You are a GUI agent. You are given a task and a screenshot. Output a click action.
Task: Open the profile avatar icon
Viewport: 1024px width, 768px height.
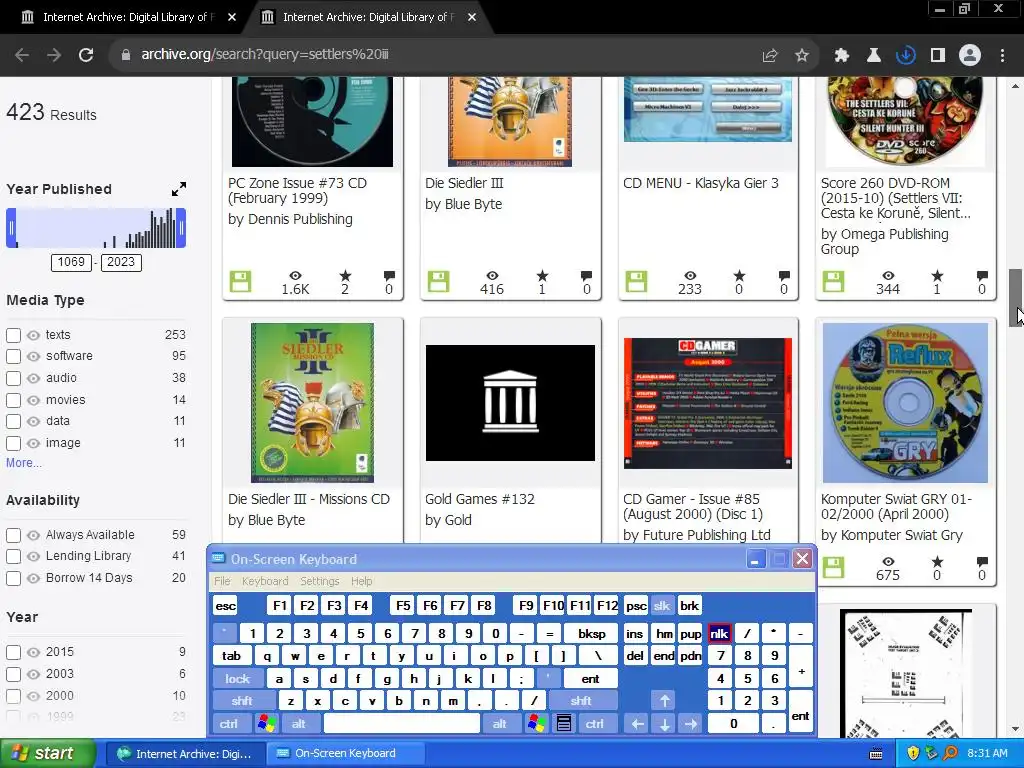point(970,56)
